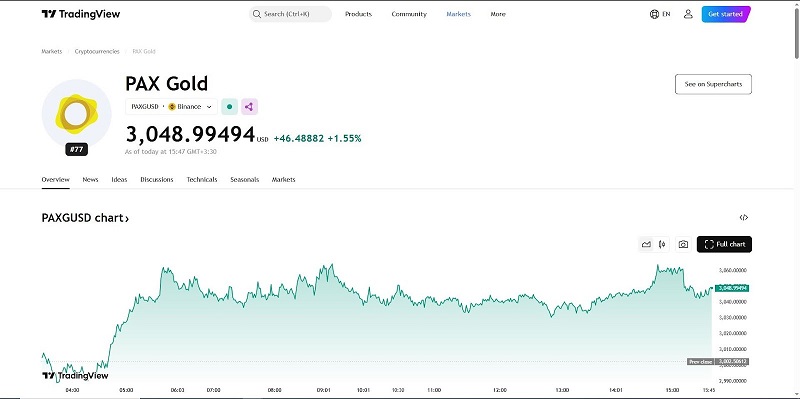Open the Markets menu
Viewport: 800px width, 399px height.
pyautogui.click(x=459, y=14)
